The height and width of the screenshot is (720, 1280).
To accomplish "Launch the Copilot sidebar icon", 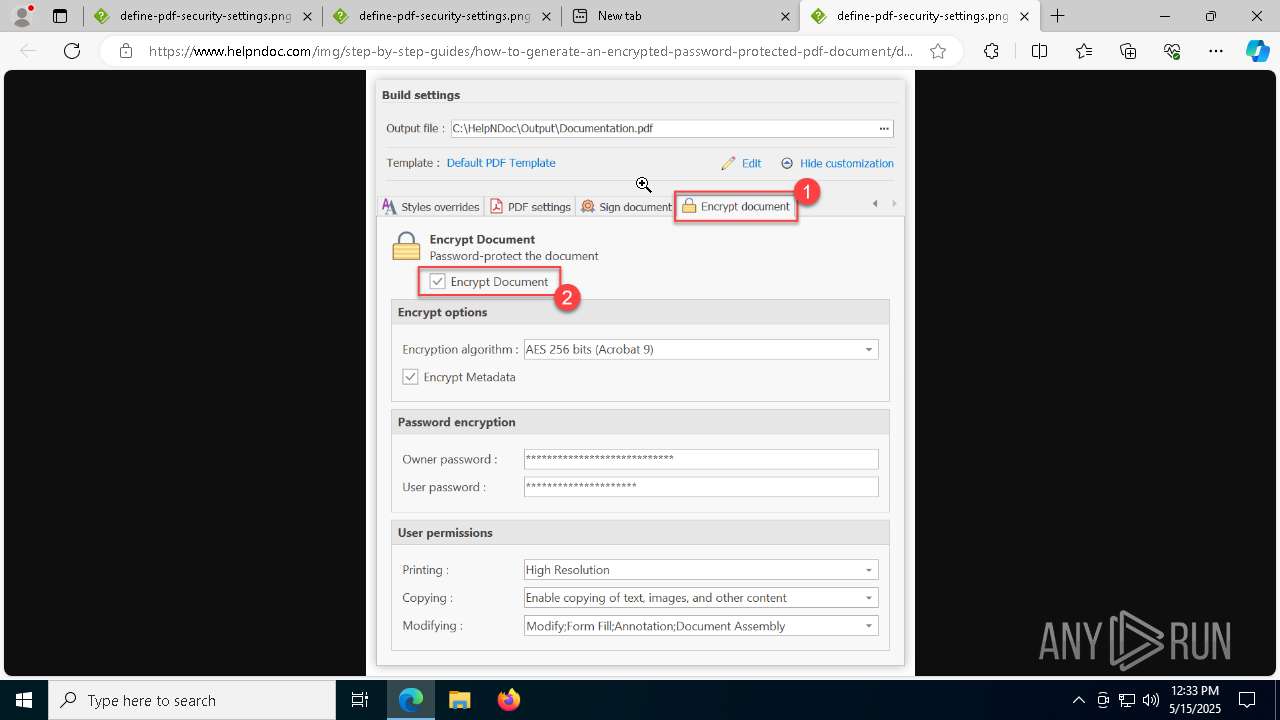I will pyautogui.click(x=1257, y=52).
